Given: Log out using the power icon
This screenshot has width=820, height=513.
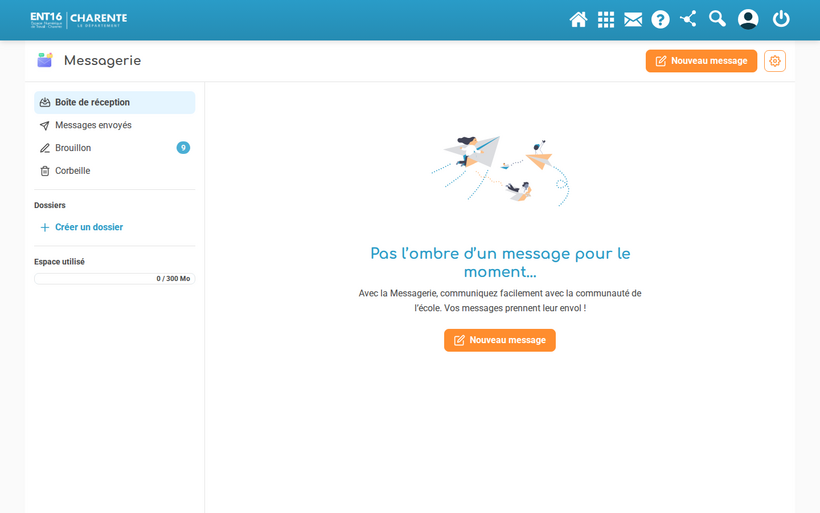Looking at the screenshot, I should point(781,19).
